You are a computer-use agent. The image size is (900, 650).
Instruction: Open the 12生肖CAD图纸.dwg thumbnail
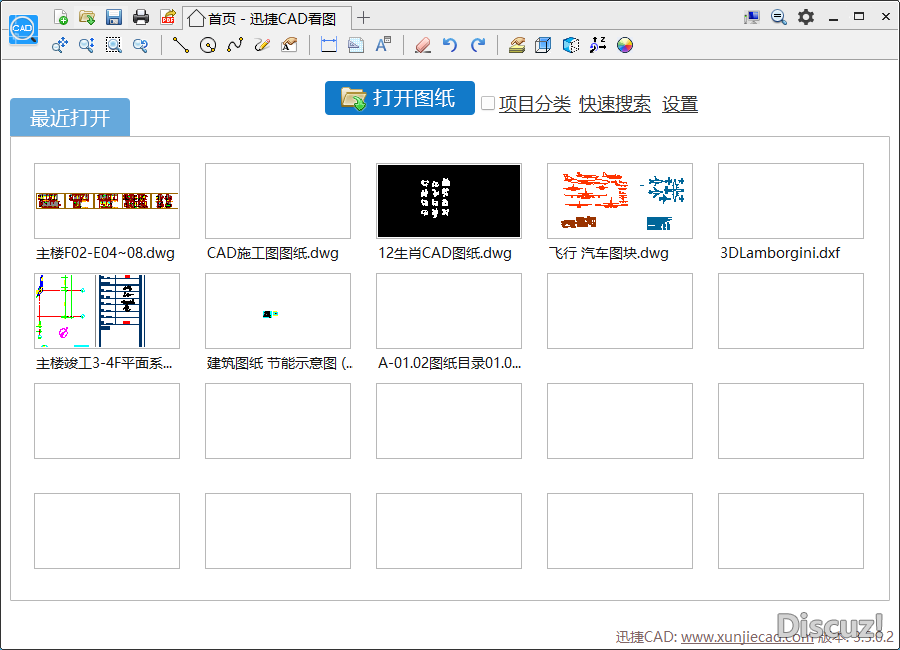point(449,201)
